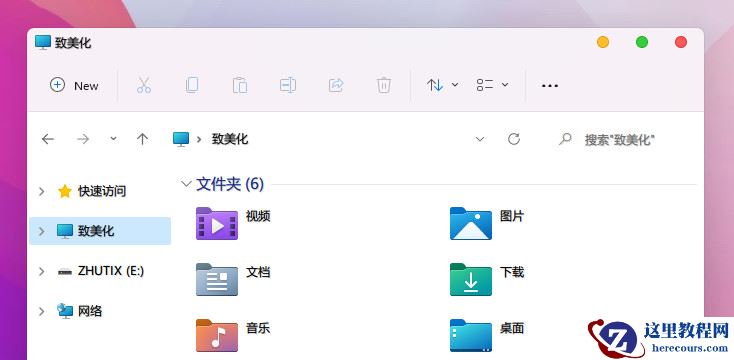Viewport: 734px width, 360px height.
Task: Select the 视频 folder icon
Action: point(217,223)
